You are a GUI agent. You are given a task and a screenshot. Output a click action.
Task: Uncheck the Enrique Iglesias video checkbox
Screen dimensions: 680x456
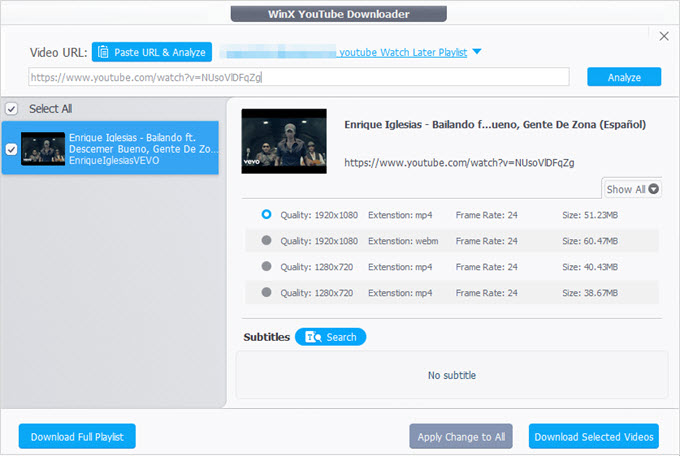pos(12,149)
